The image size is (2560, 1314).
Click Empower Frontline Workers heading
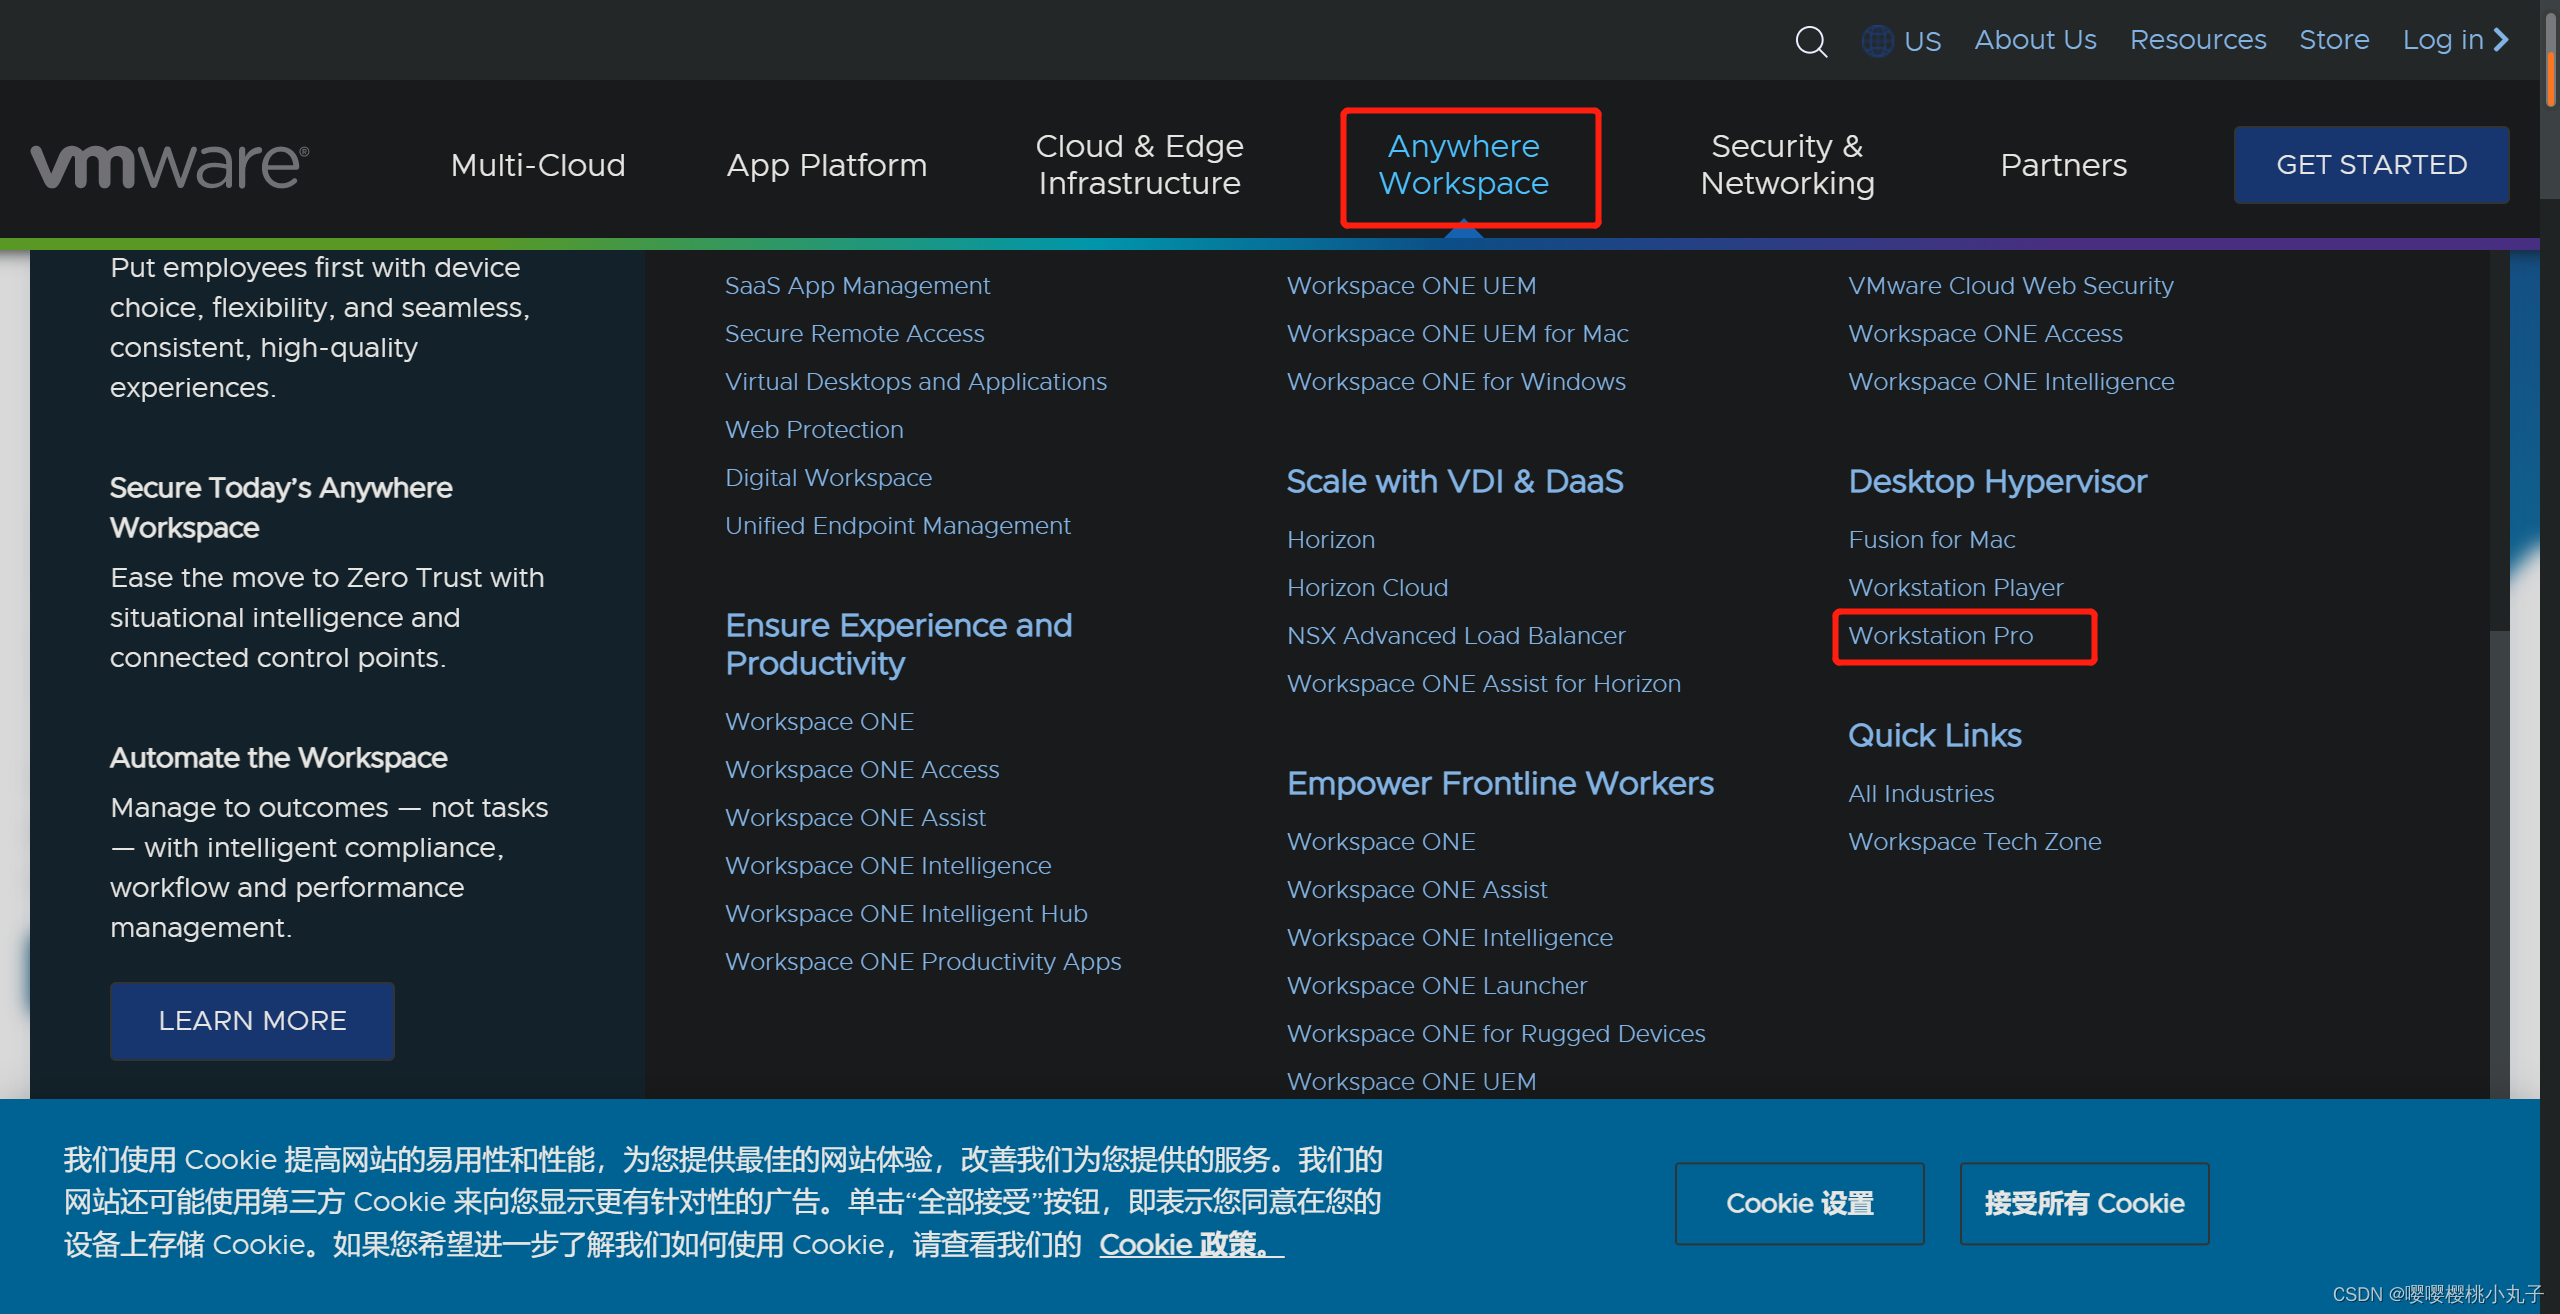[1500, 784]
